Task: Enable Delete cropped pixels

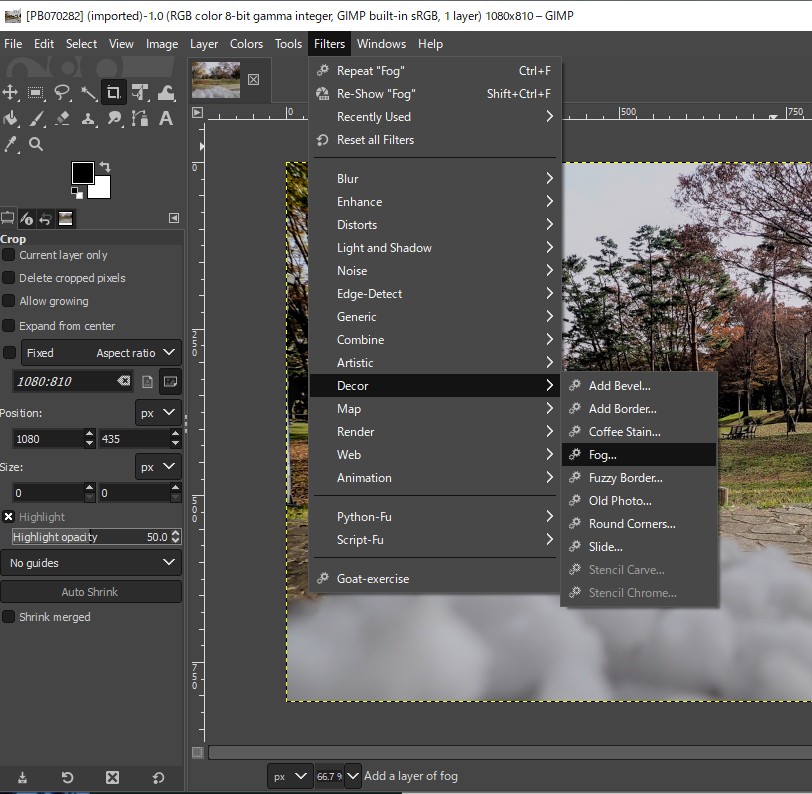Action: click(8, 278)
